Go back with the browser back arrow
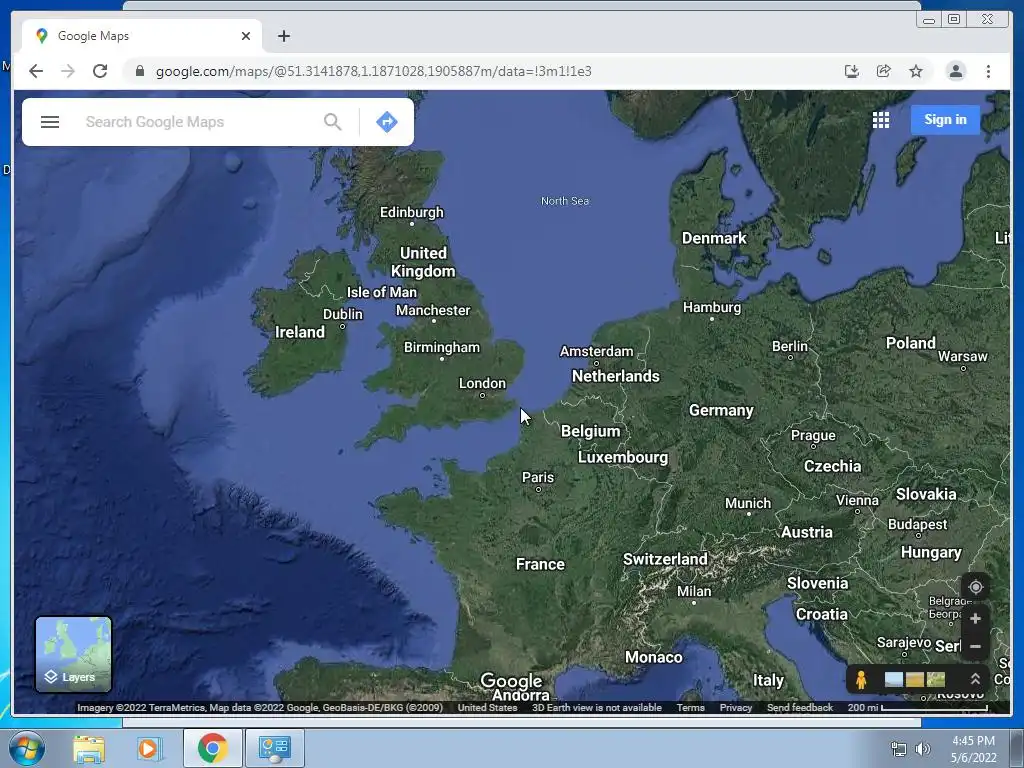Viewport: 1024px width, 768px height. (36, 71)
